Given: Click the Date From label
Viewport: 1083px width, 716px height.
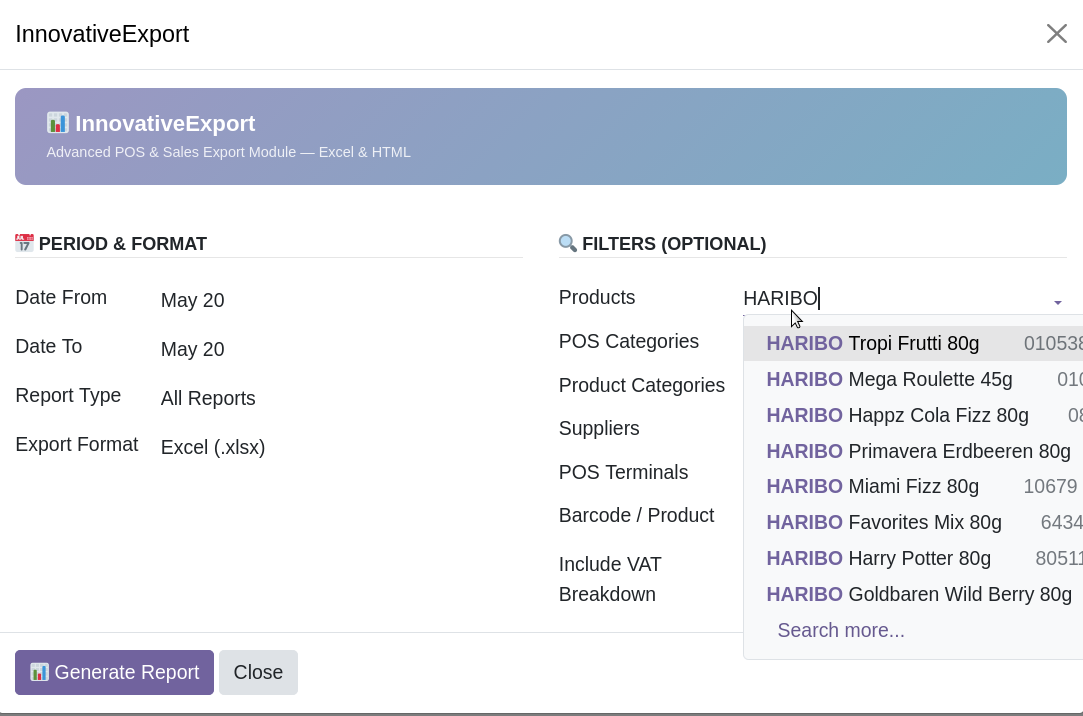Looking at the screenshot, I should [61, 297].
